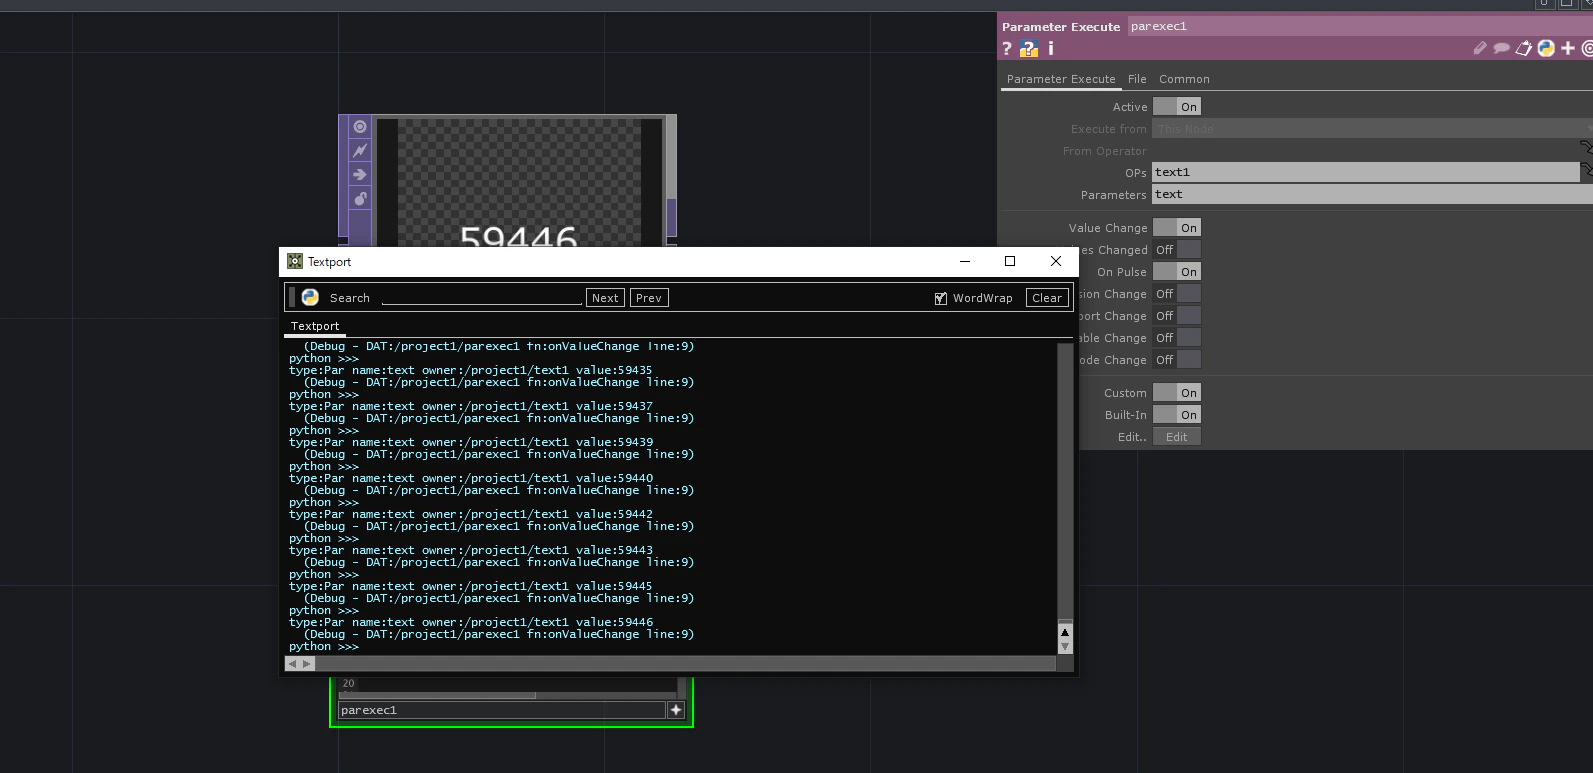1593x773 pixels.
Task: Open the Execute from dropdown
Action: coord(1370,129)
